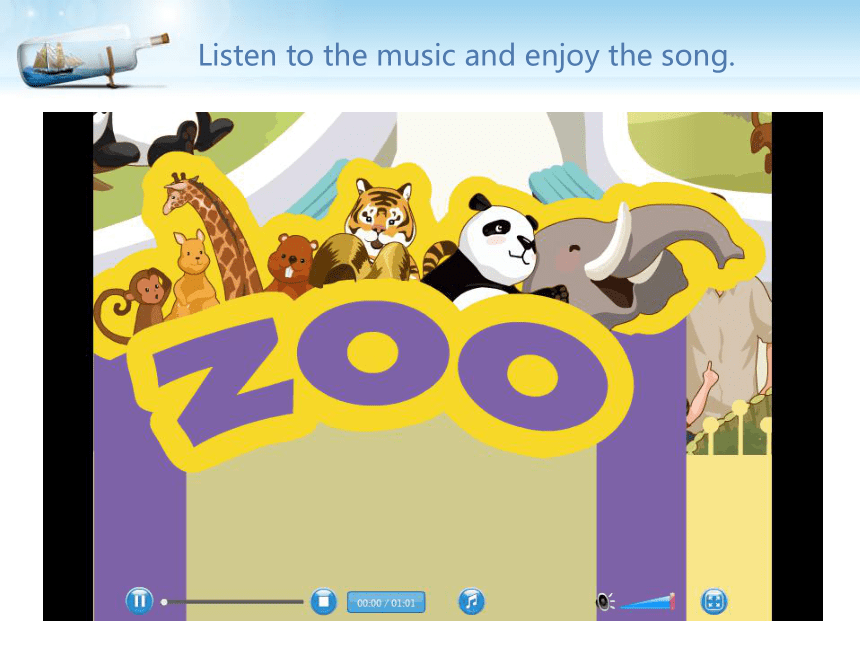Stop the video with the square button
Screen dimensions: 860x645
[x=324, y=601]
